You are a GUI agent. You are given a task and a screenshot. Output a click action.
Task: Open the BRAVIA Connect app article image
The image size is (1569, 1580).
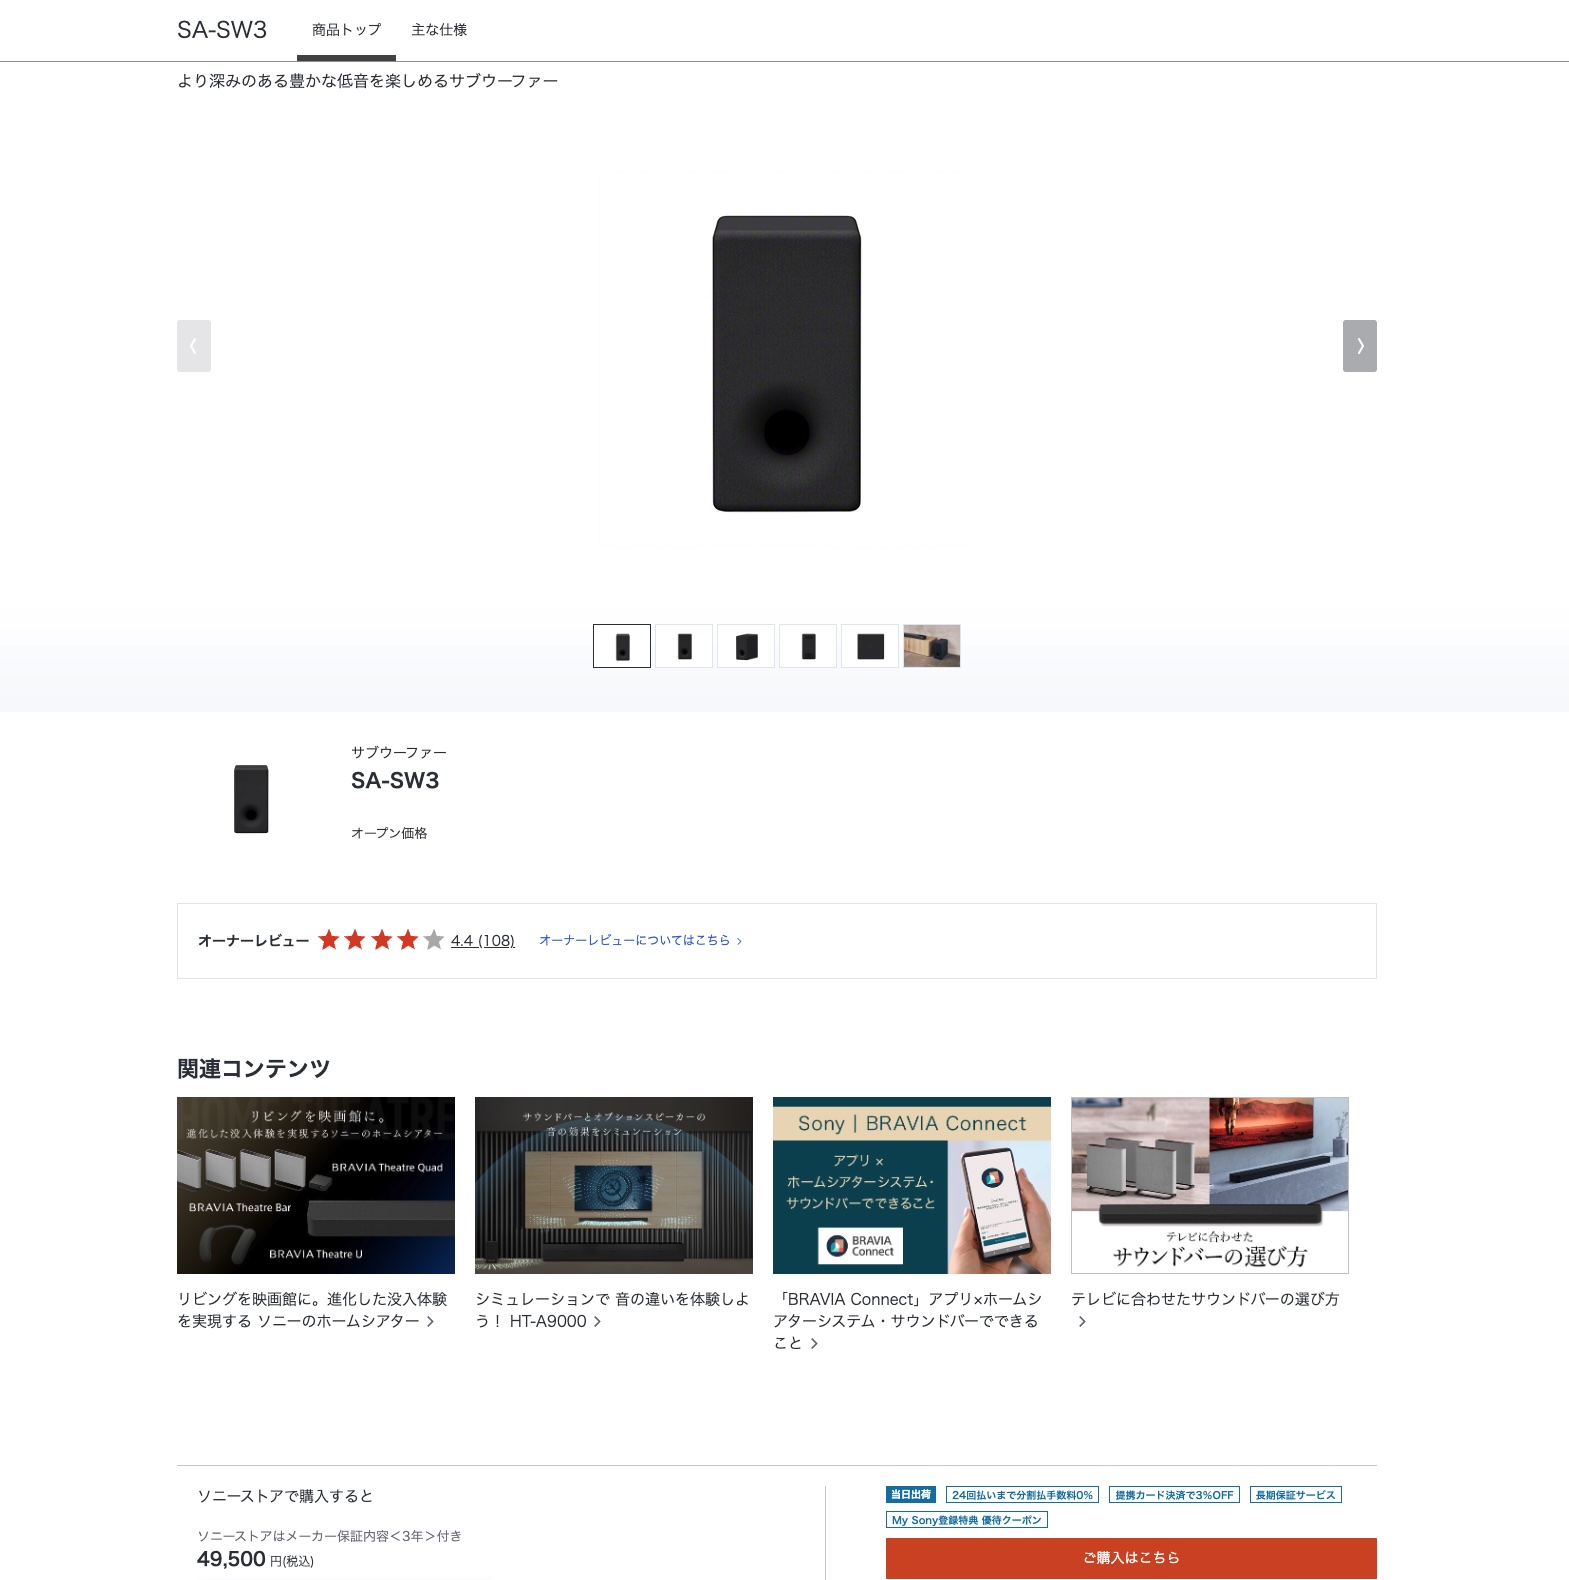(912, 1185)
